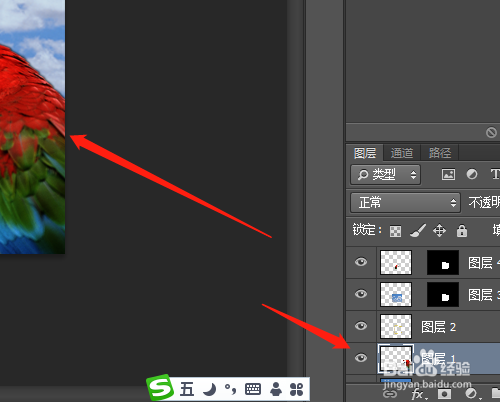Open soft keyboard in IME bar
The width and height of the screenshot is (500, 402).
[x=253, y=389]
